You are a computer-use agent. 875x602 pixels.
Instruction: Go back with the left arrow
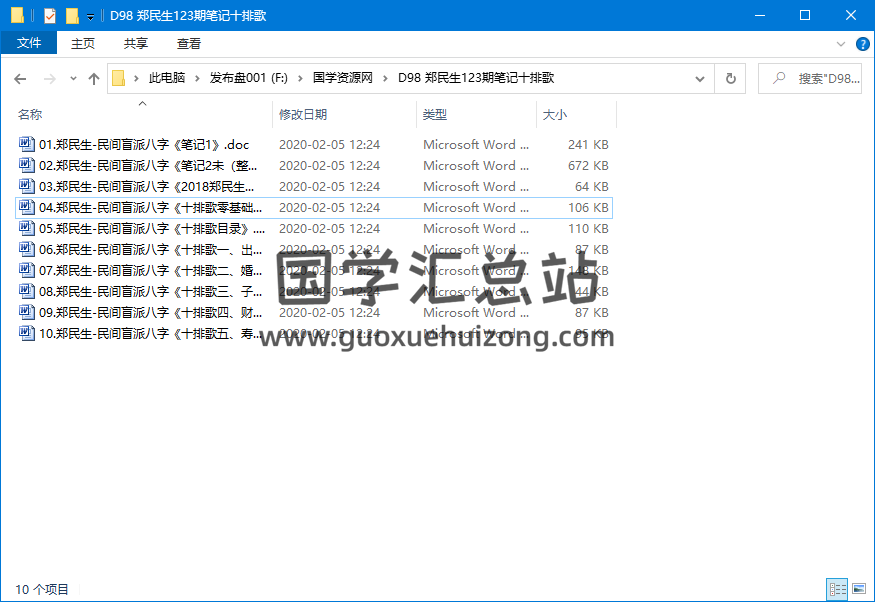click(x=20, y=79)
